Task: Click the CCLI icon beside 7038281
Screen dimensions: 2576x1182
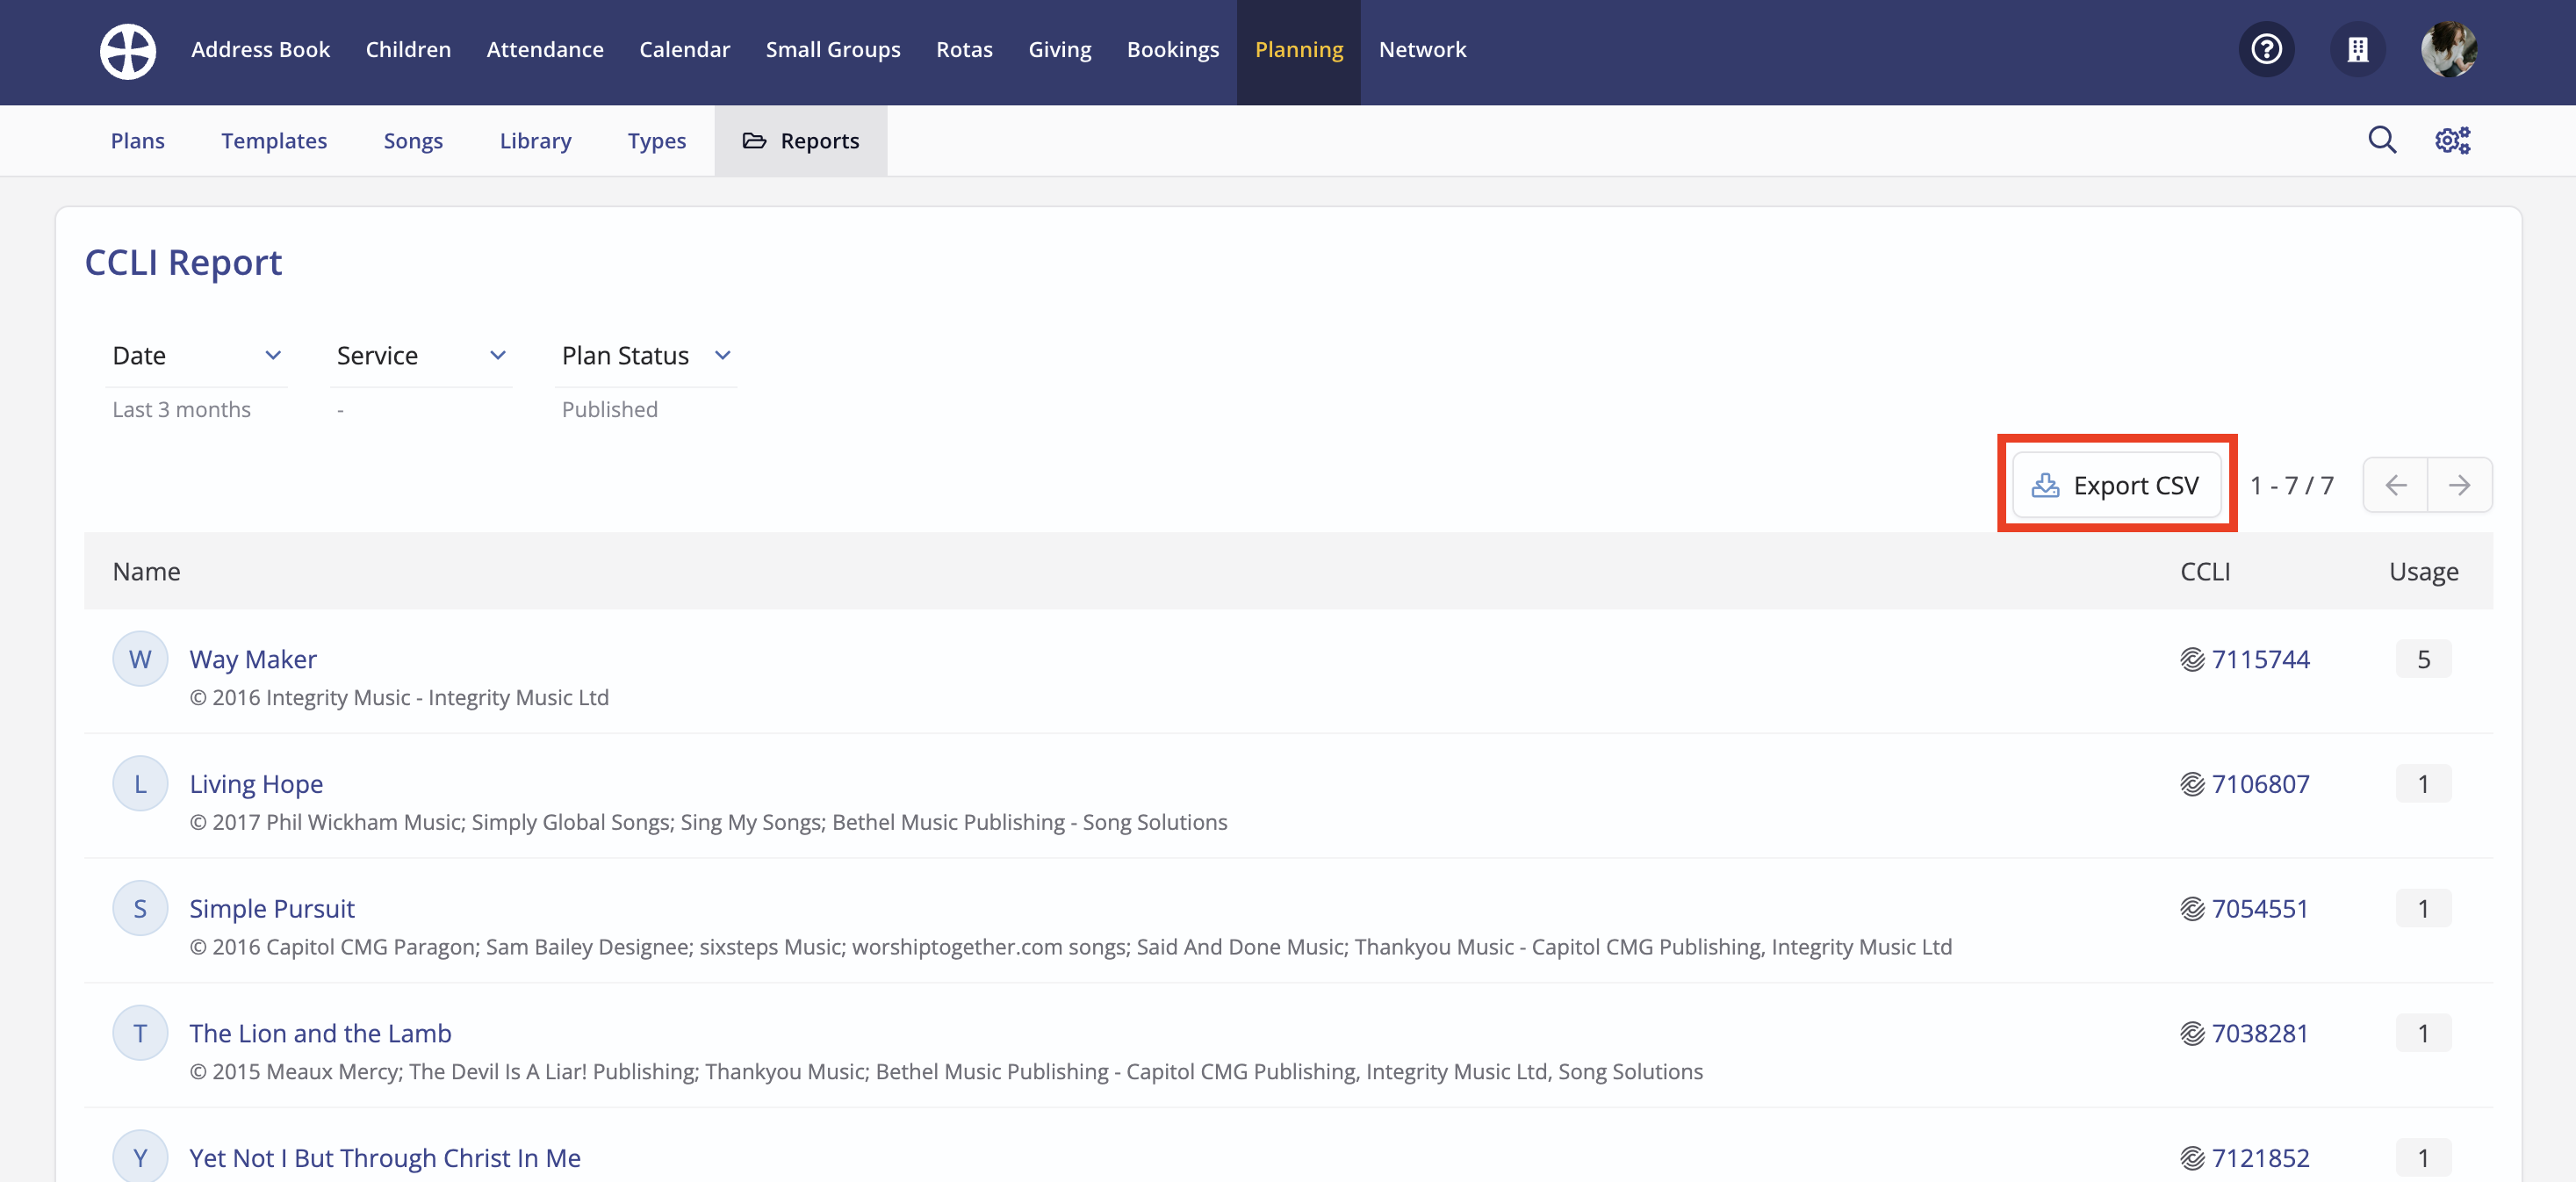Action: (x=2192, y=1034)
